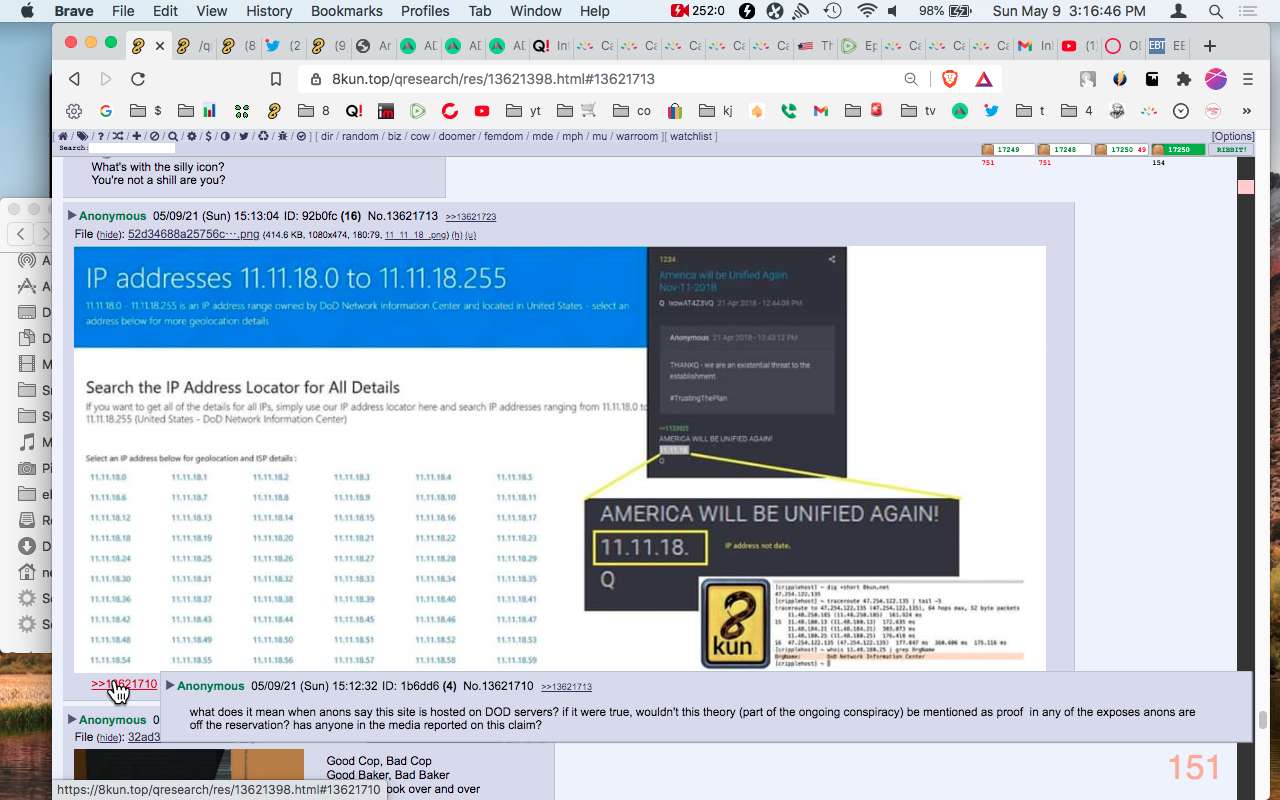Open the YouTube red bookmark icon
This screenshot has width=1280, height=800.
pyautogui.click(x=482, y=111)
